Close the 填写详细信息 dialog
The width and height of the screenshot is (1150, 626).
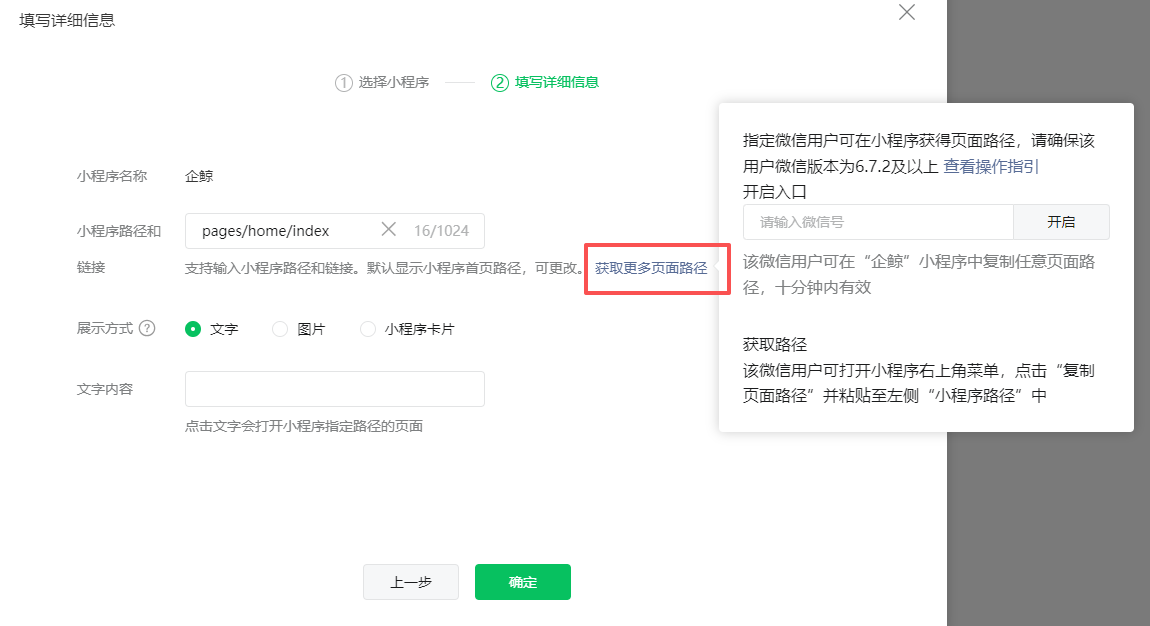coord(906,13)
